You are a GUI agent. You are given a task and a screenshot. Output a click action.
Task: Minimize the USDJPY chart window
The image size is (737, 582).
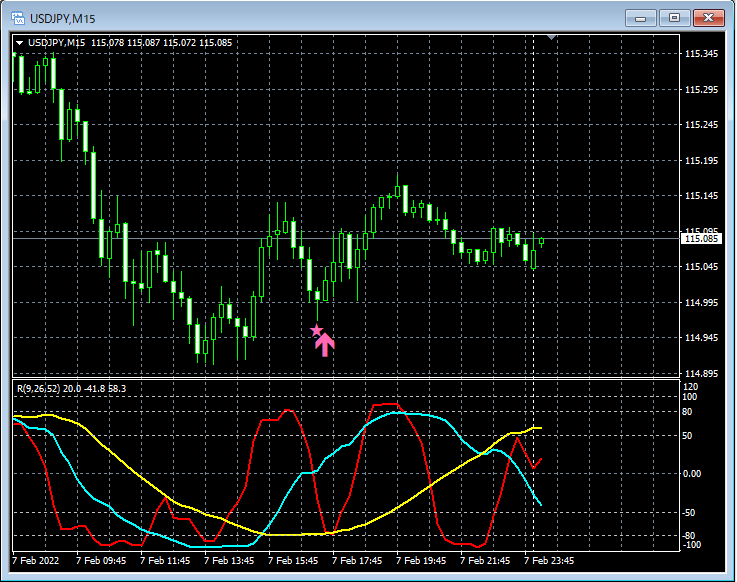641,18
